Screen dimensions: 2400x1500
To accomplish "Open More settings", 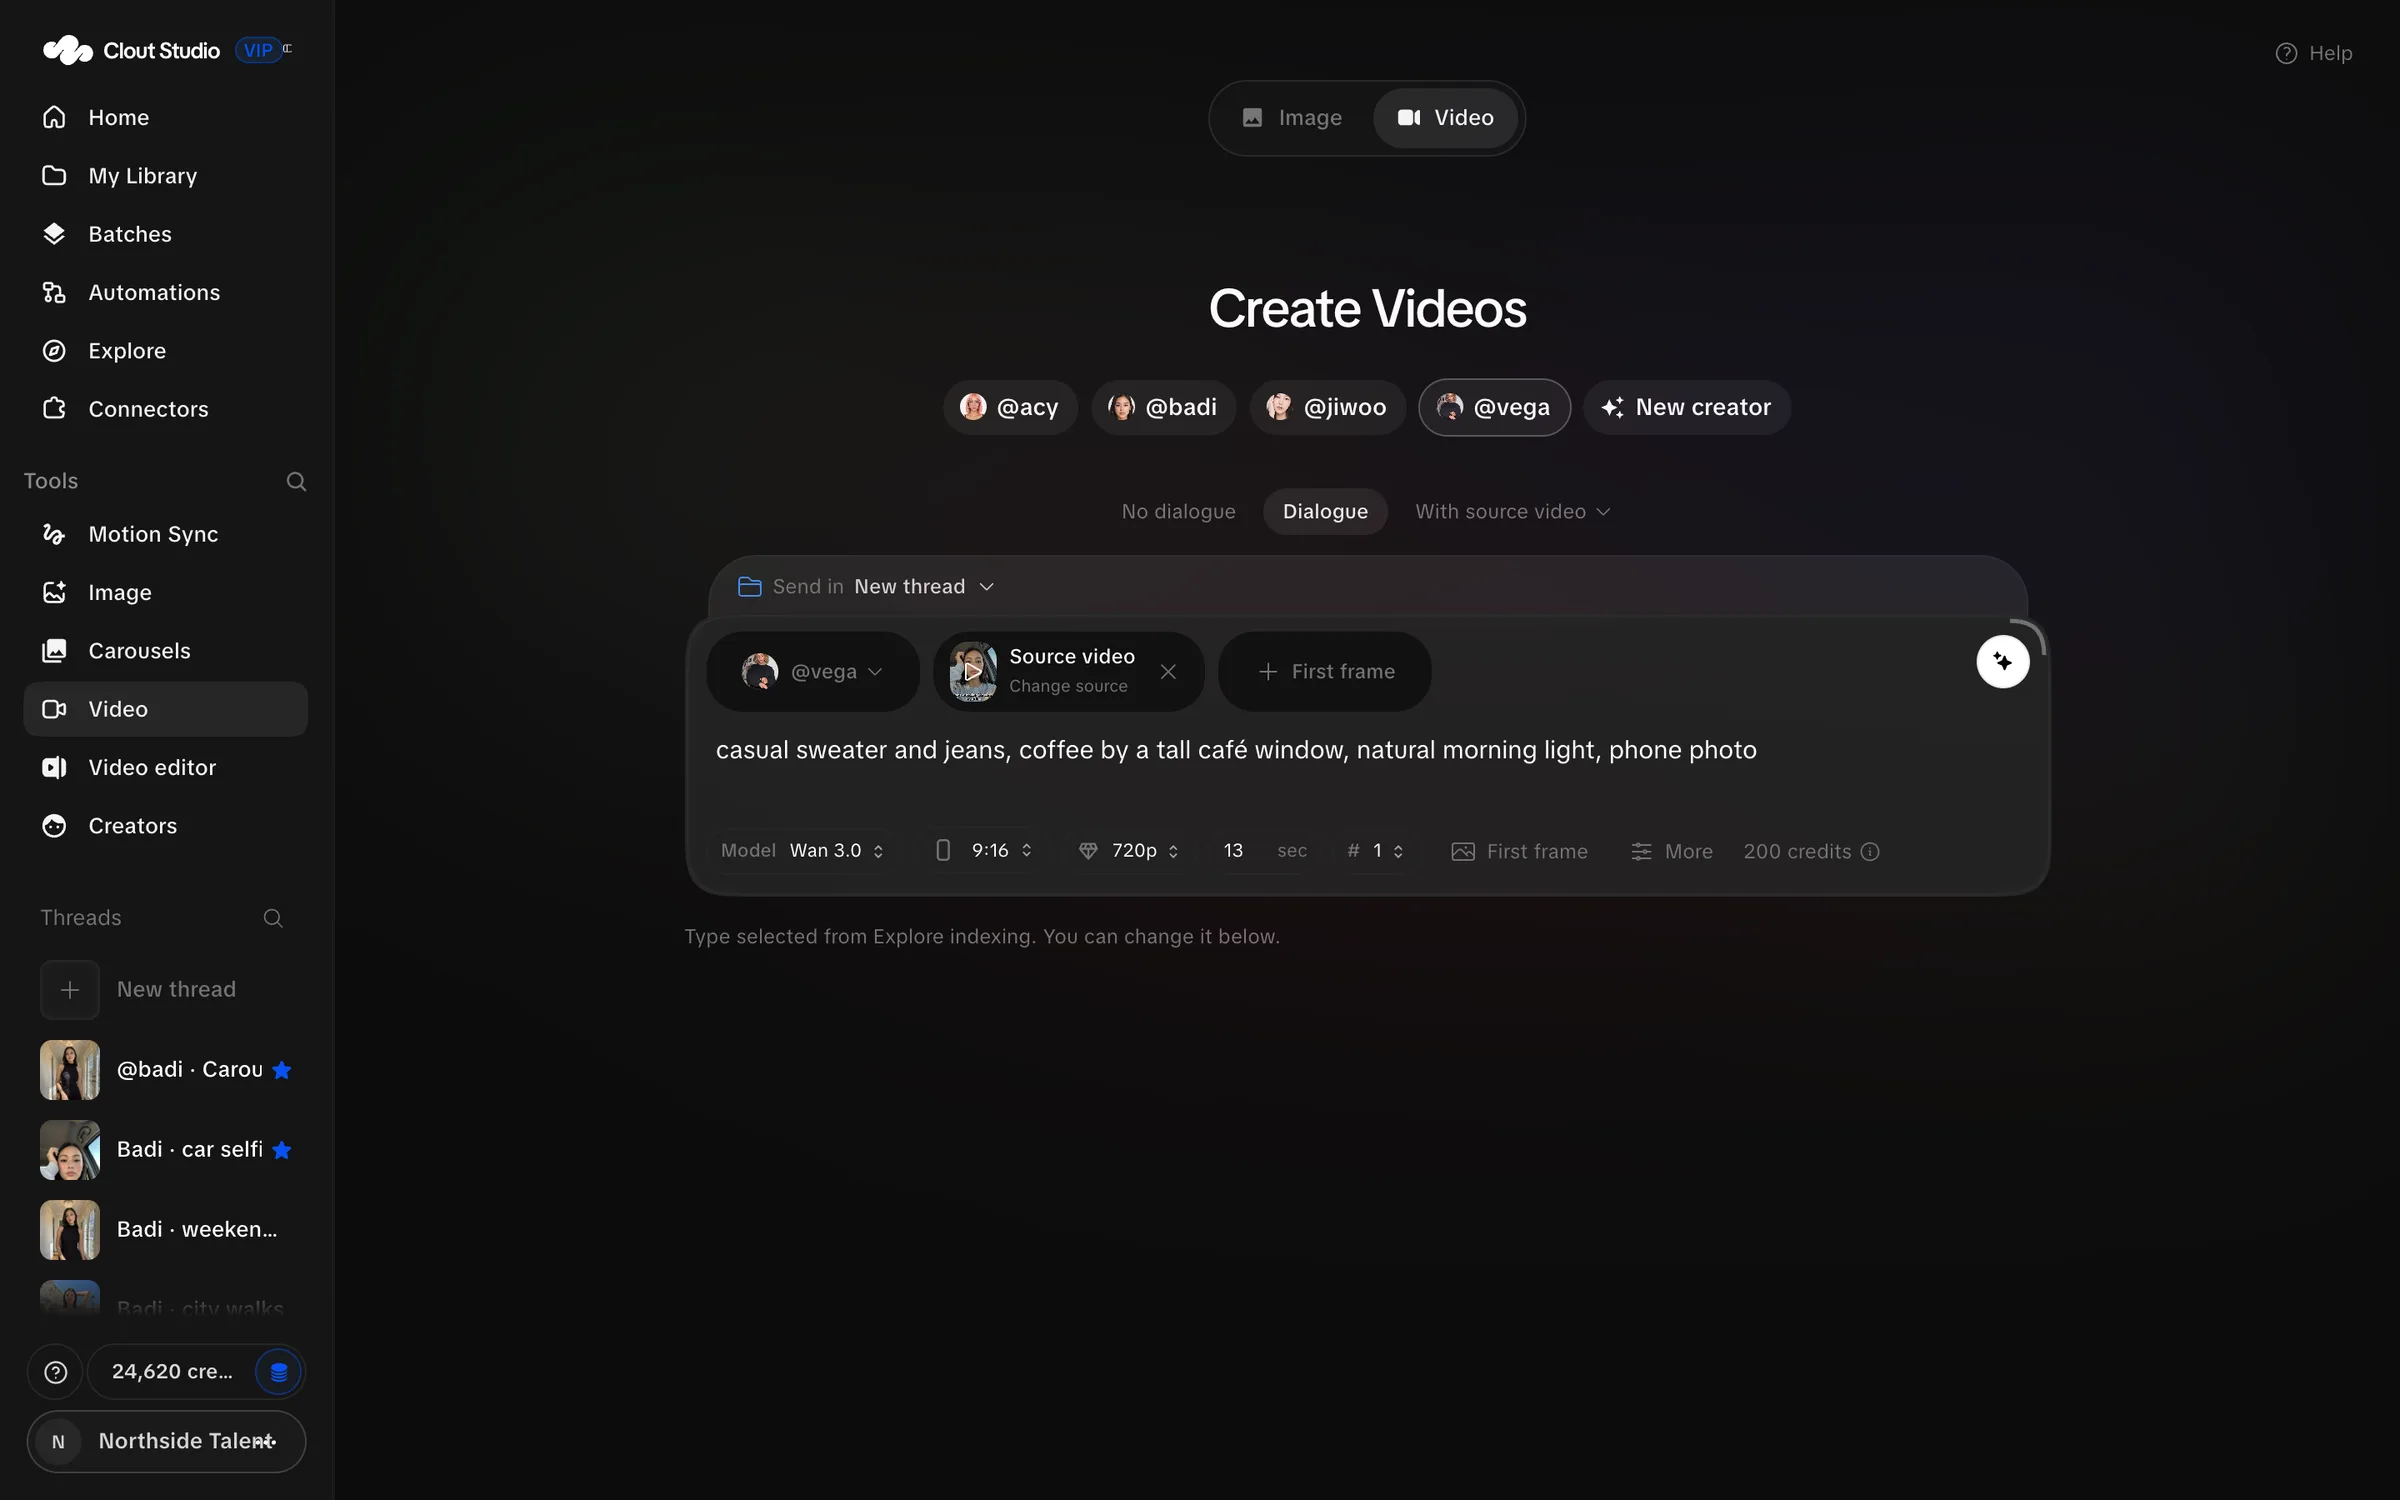I will (x=1672, y=852).
